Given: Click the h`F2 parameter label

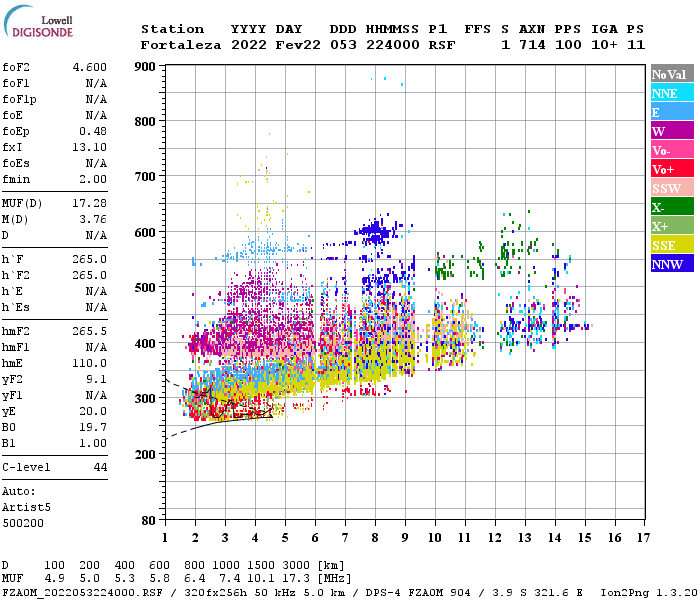Looking at the screenshot, I should coord(16,276).
